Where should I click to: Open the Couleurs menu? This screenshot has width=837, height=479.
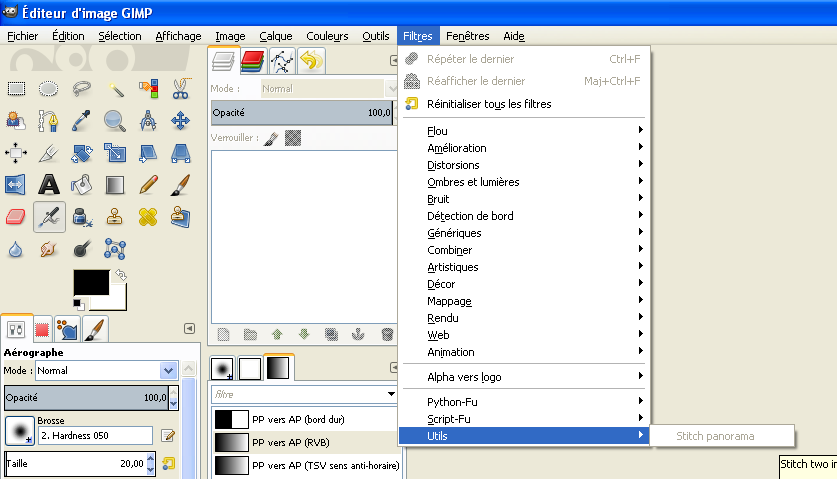(327, 36)
